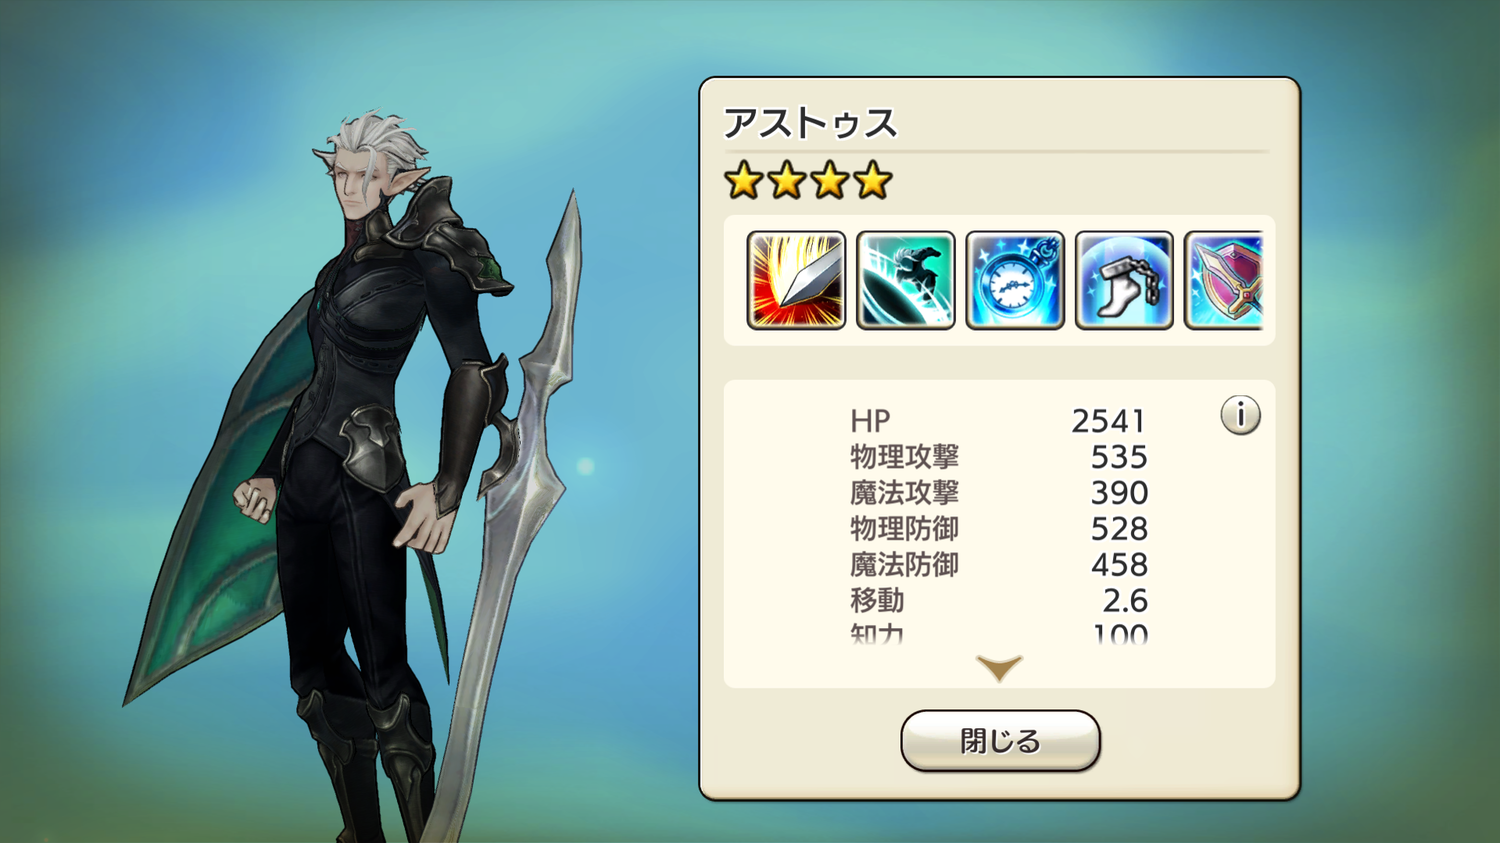The image size is (1500, 843).
Task: Select the HP stat row
Action: coord(999,421)
